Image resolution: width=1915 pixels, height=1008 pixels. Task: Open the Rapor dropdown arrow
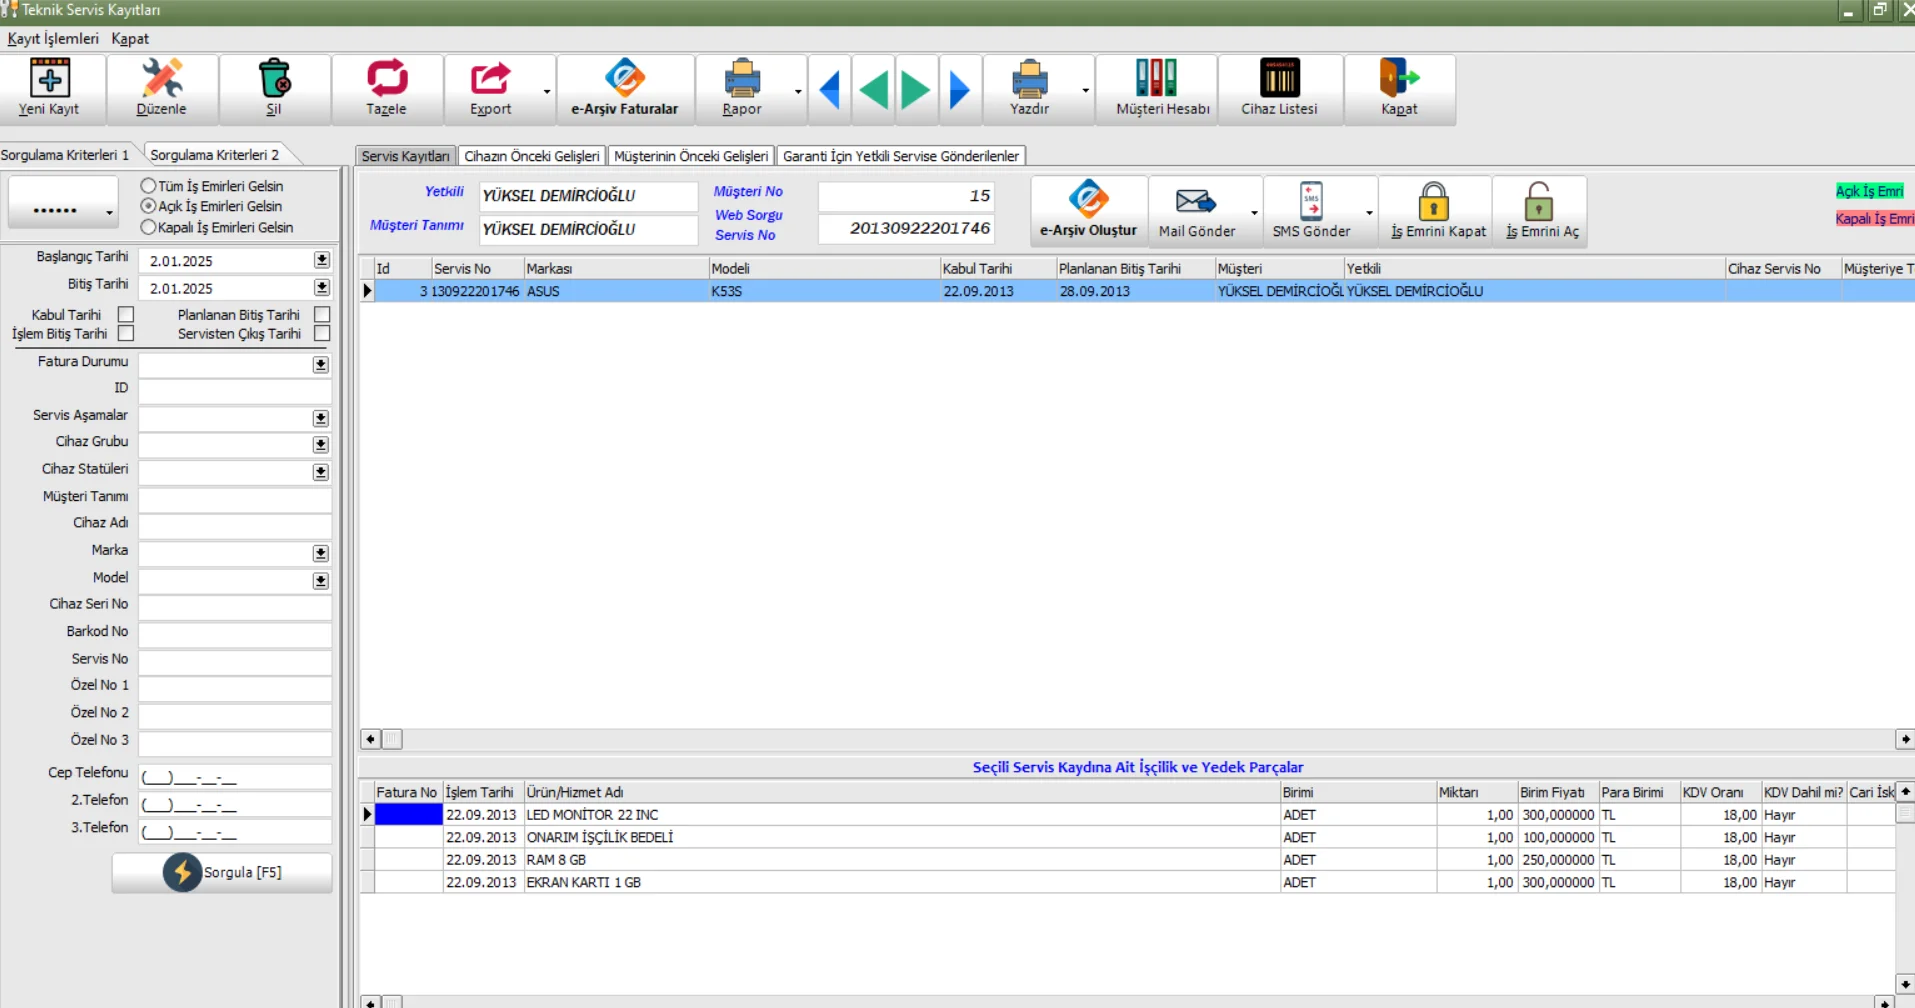[x=798, y=91]
